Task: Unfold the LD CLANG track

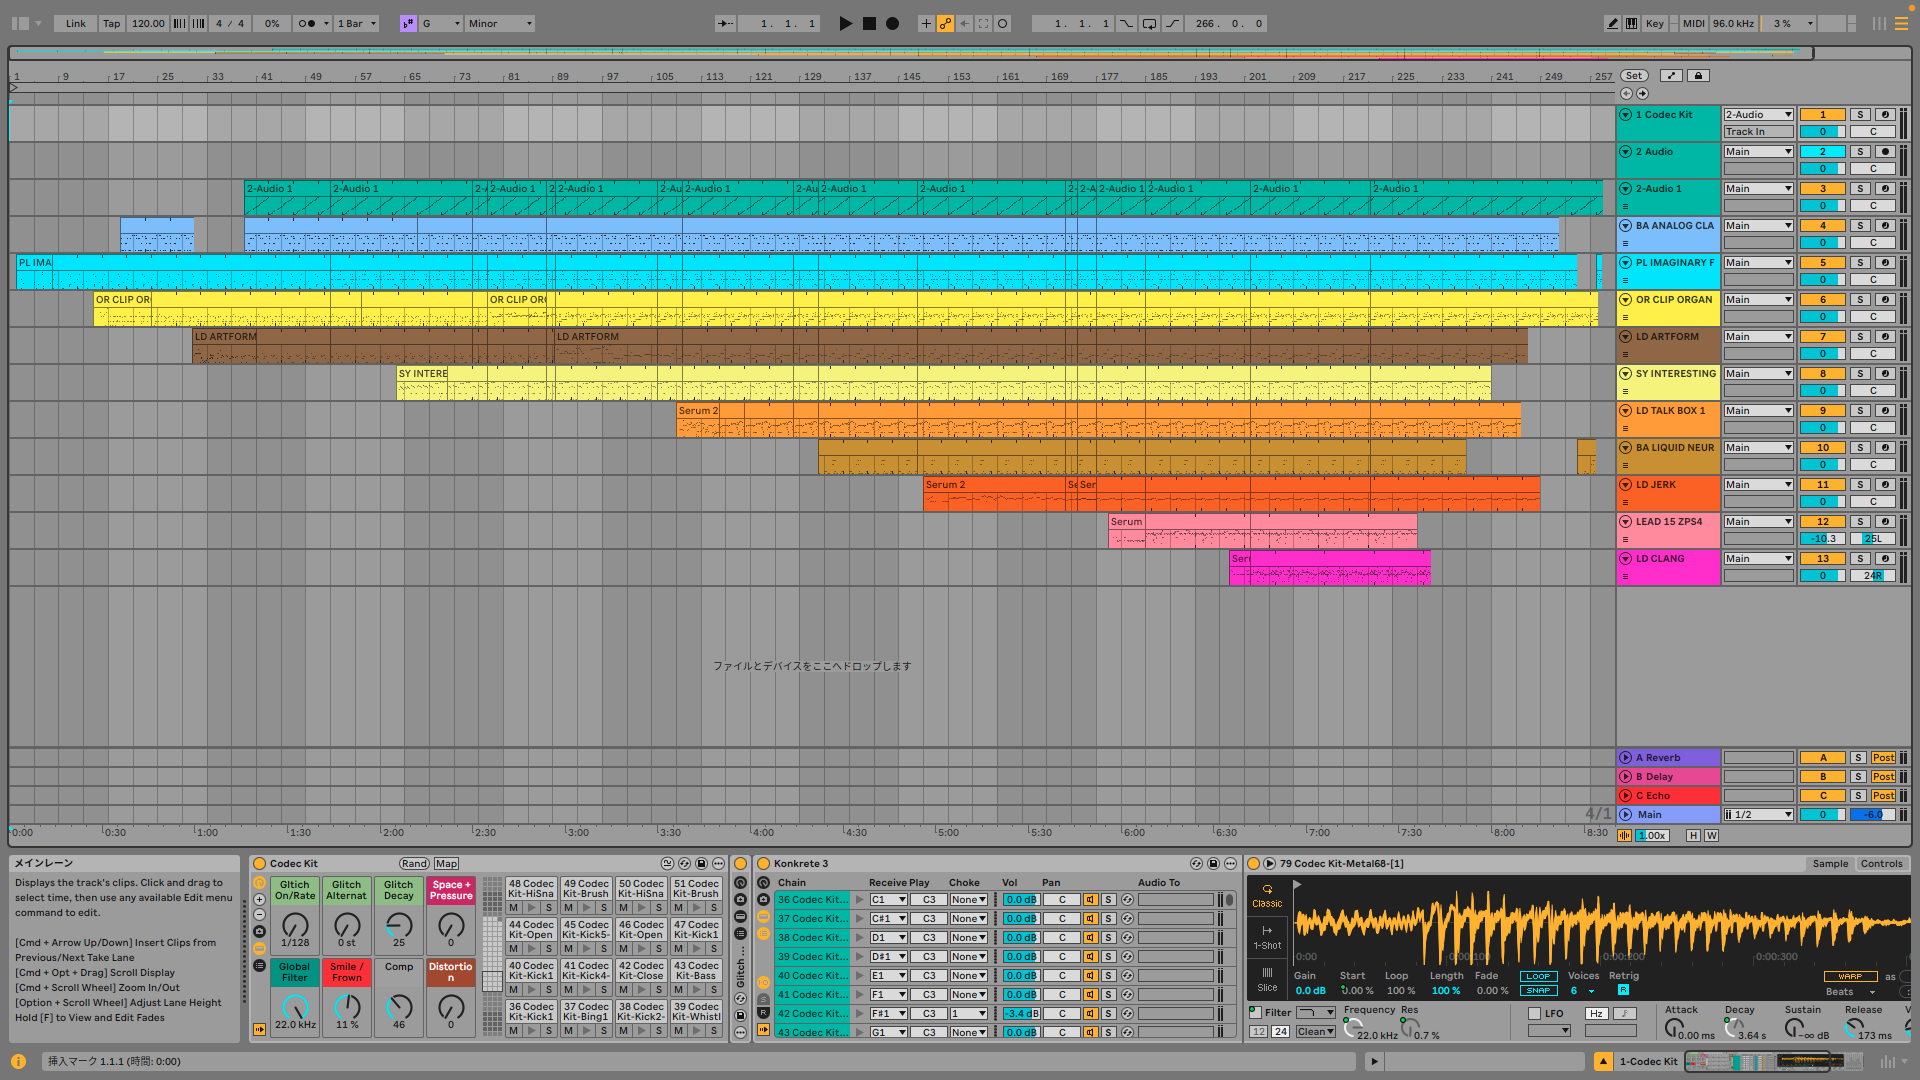Action: 1625,558
